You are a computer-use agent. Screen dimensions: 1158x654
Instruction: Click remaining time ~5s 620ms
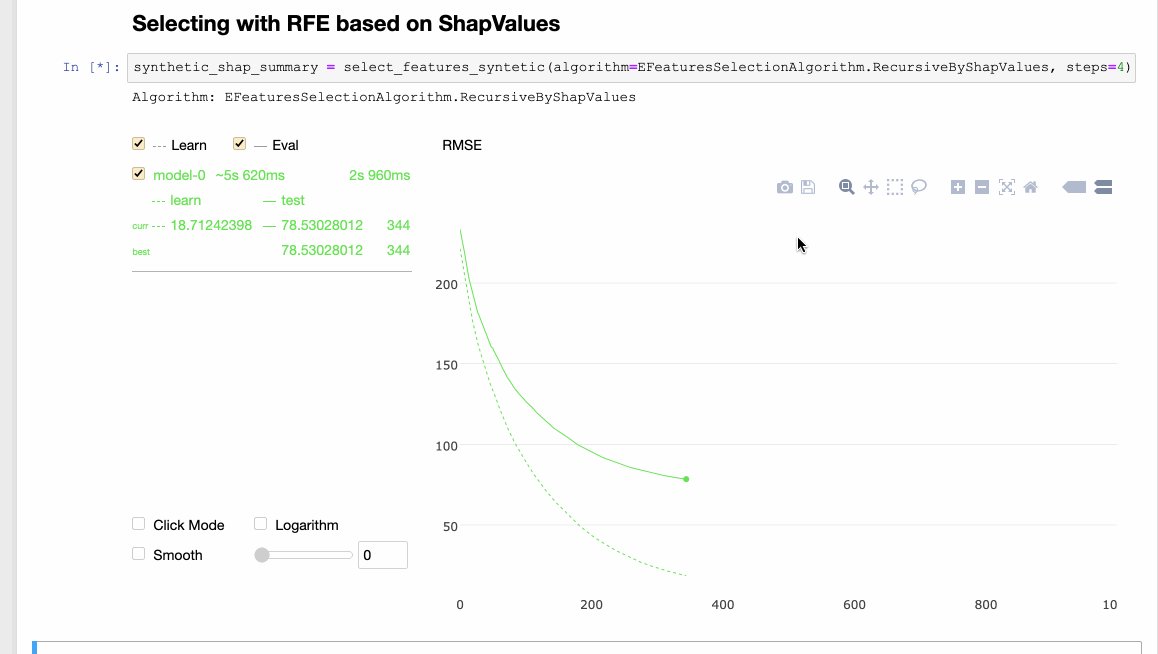click(250, 175)
